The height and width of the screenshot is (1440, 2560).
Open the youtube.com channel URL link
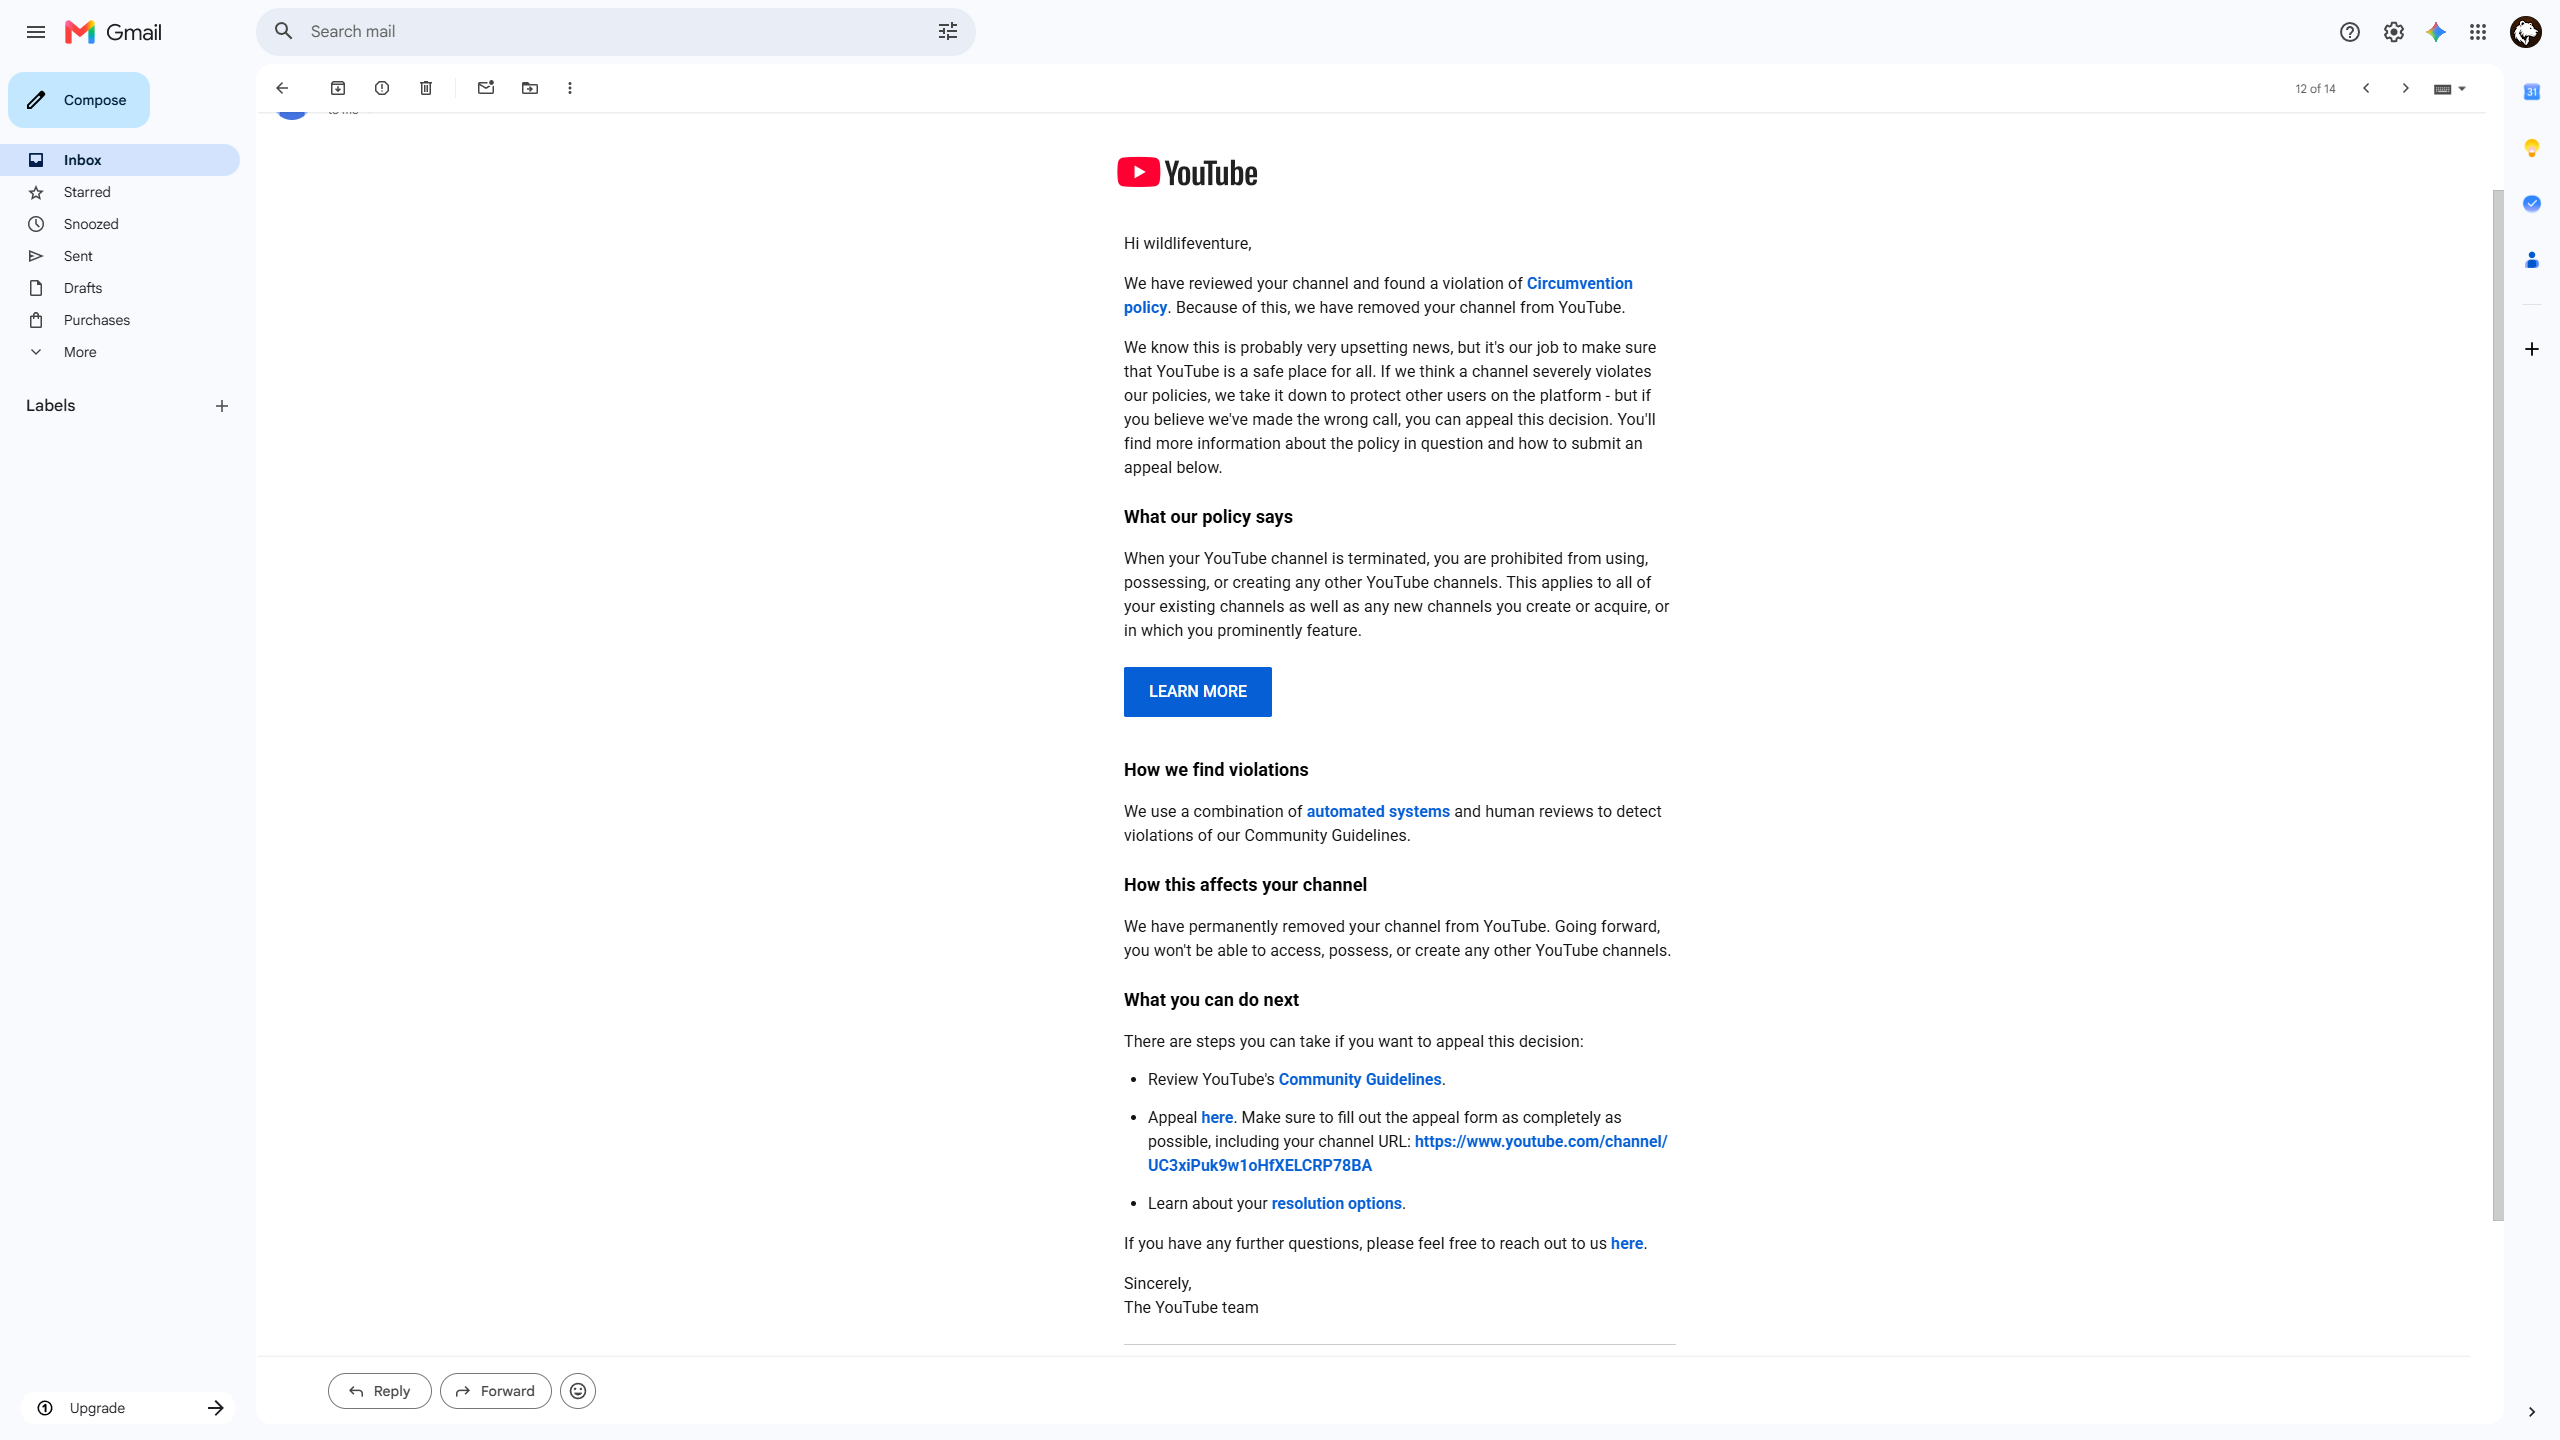[1540, 1142]
